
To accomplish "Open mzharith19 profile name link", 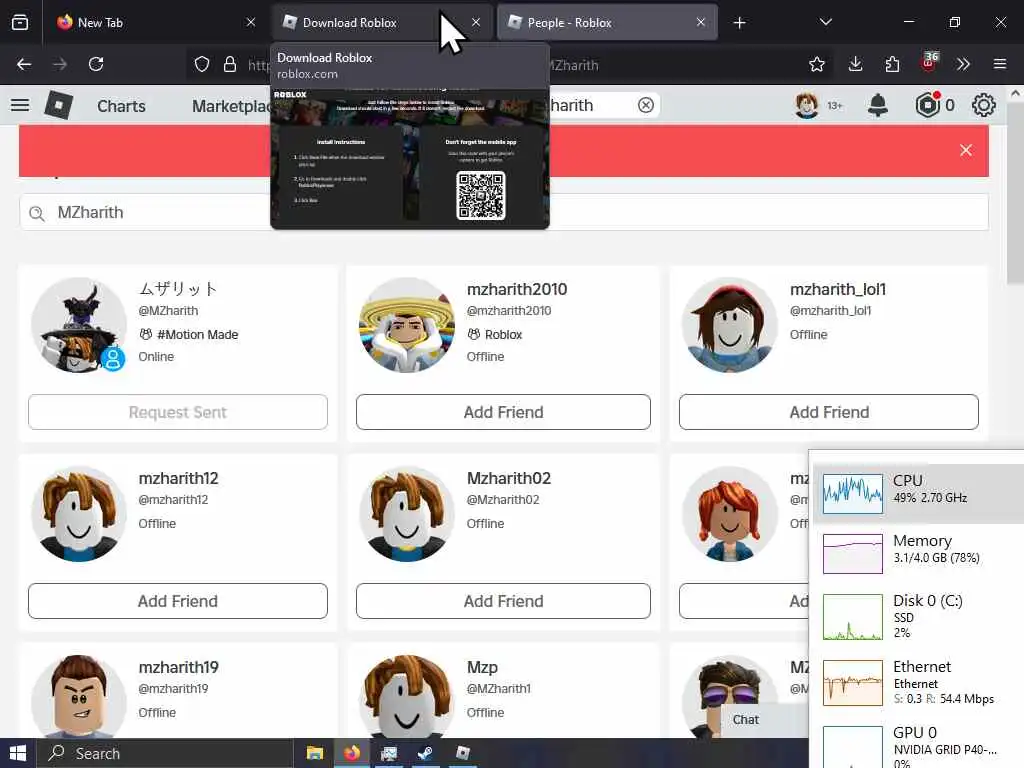I will 178,667.
